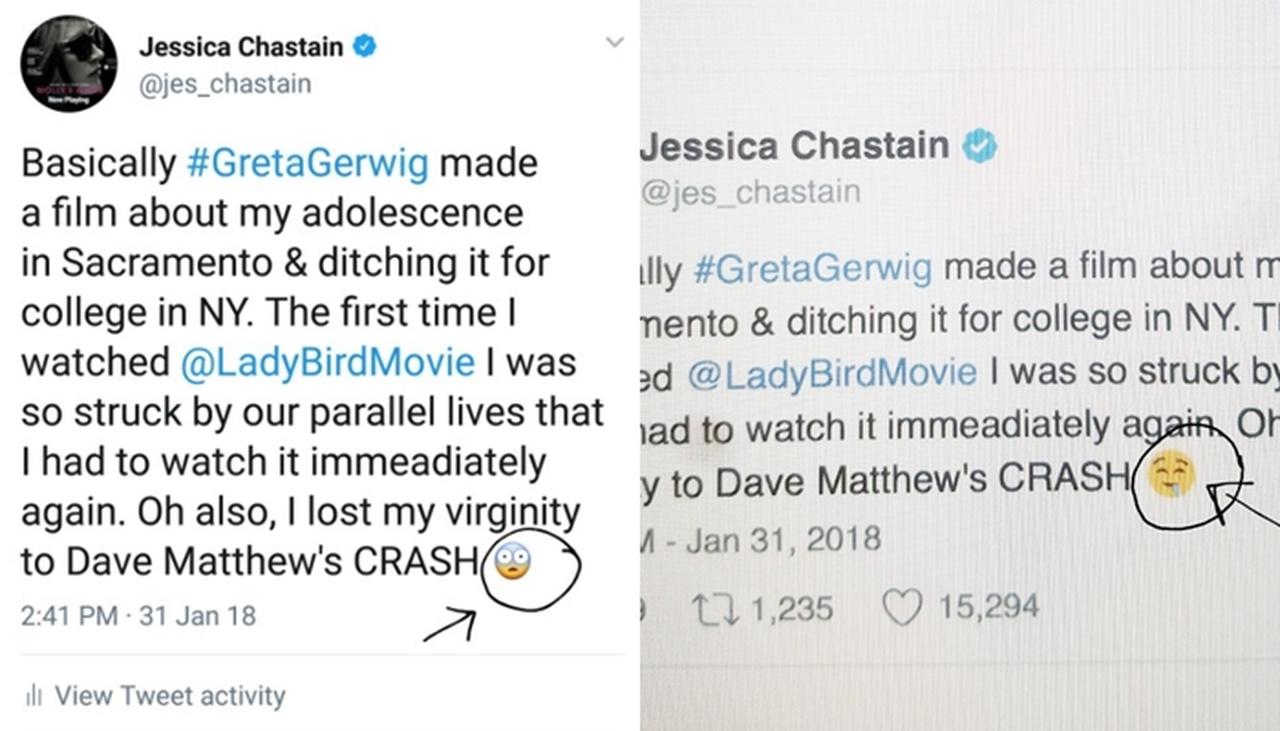Click verified badge in tweet with 15,294 likes
Image resolution: width=1280 pixels, height=731 pixels.
tap(979, 147)
